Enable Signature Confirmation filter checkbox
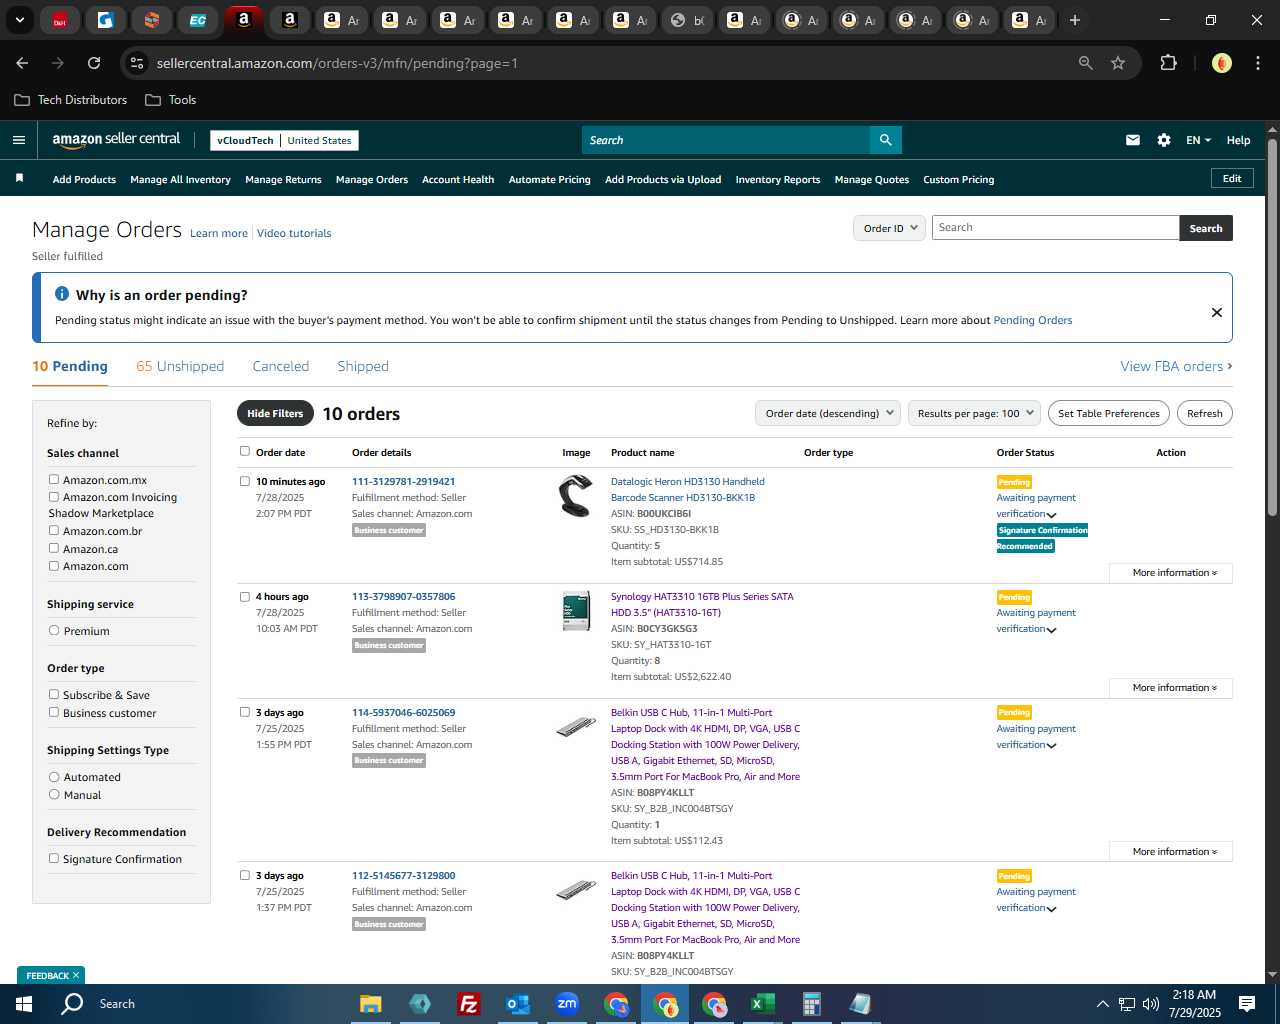This screenshot has height=1024, width=1280. pyautogui.click(x=54, y=858)
